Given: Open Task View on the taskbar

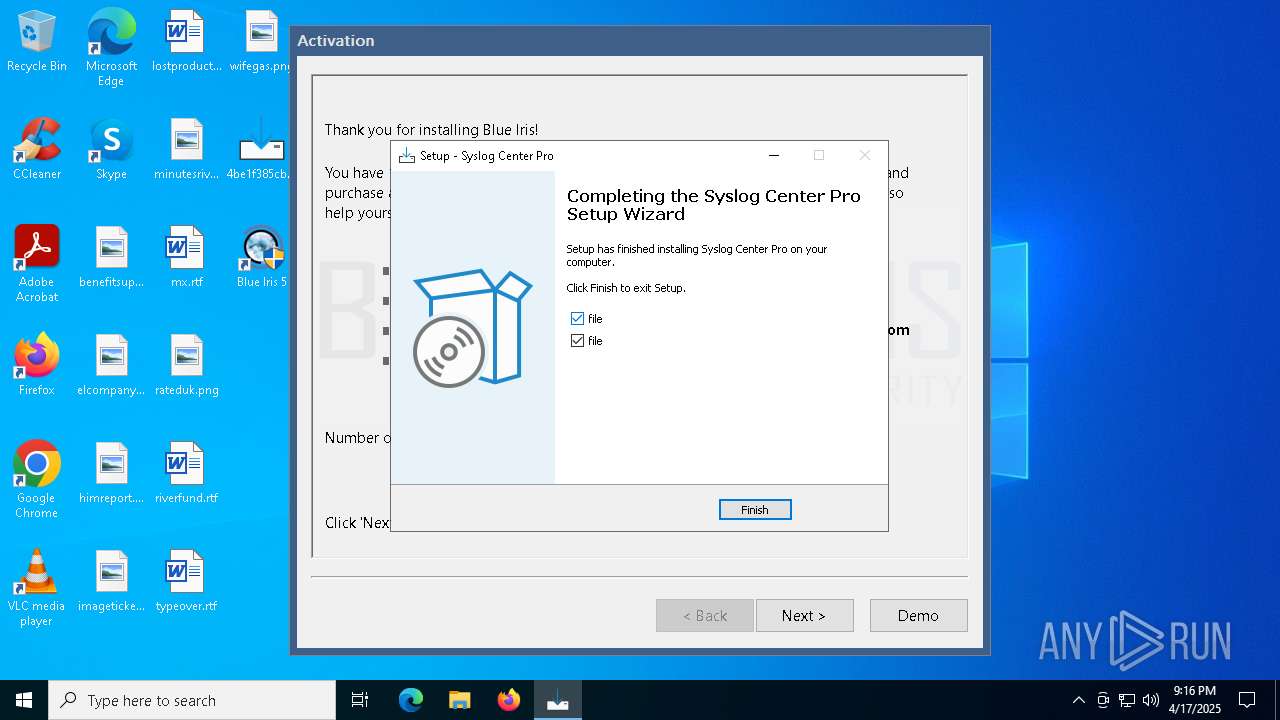Looking at the screenshot, I should click(360, 700).
